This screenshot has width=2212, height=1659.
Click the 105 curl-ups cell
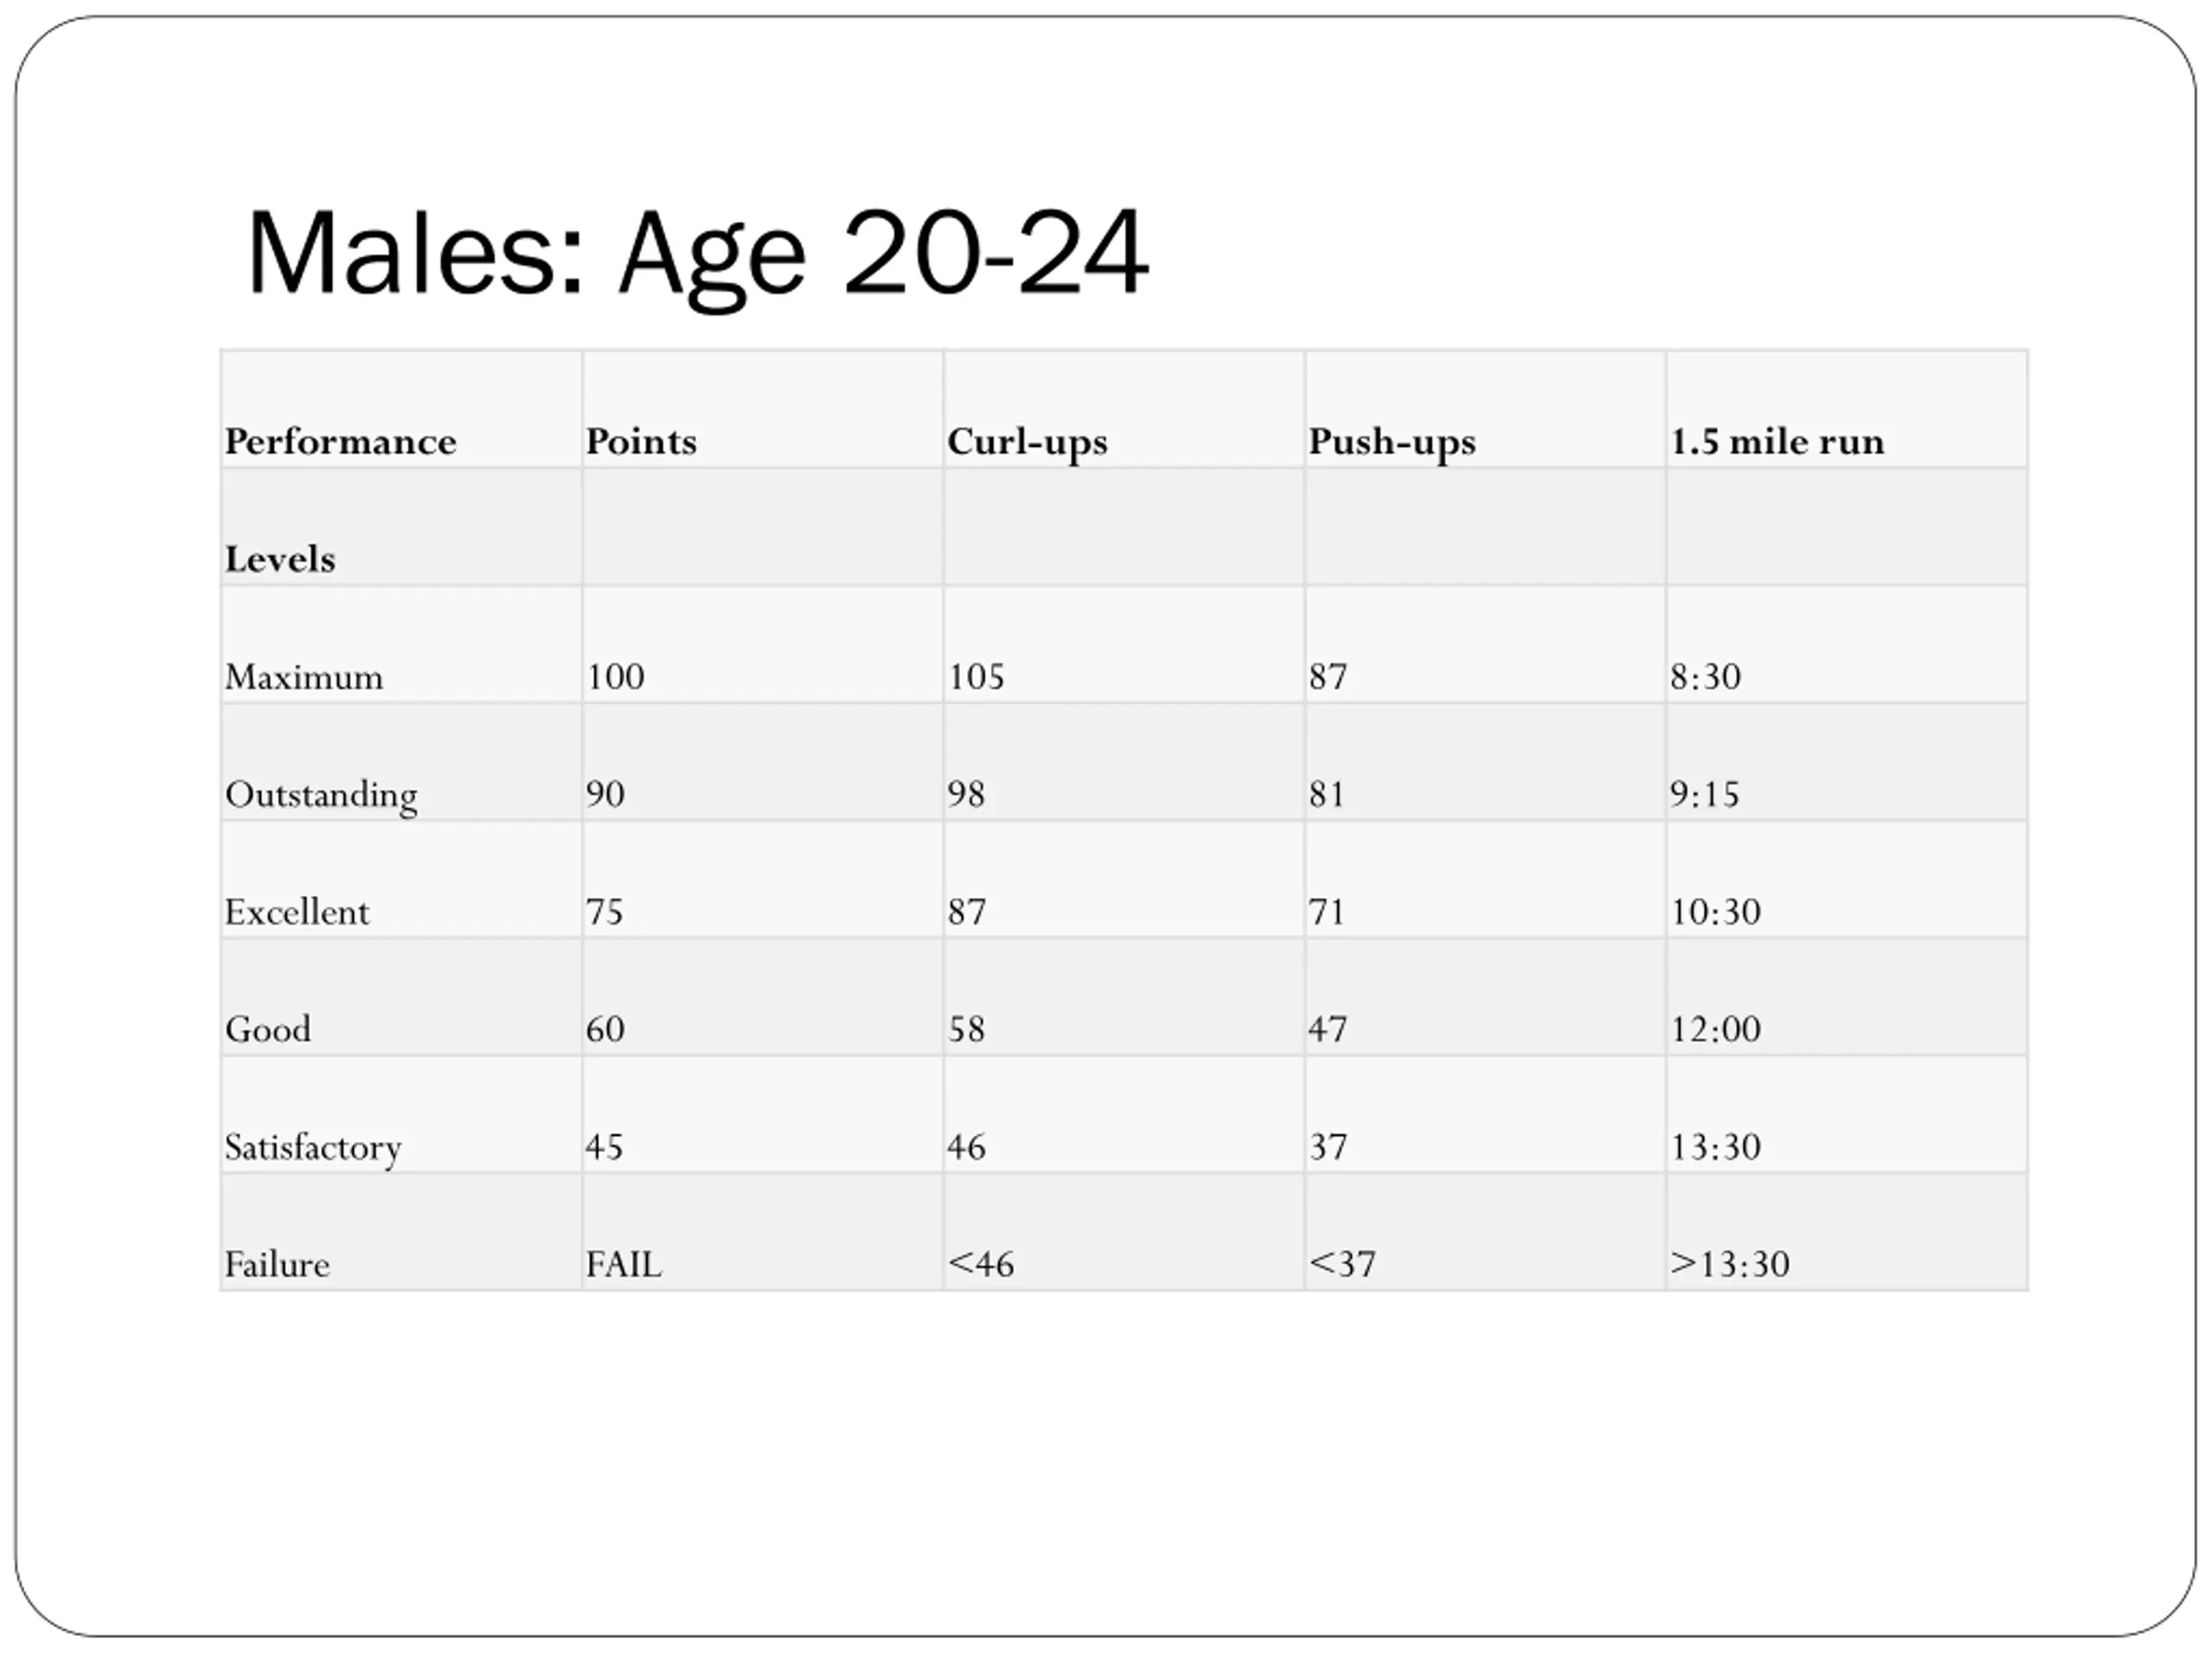pyautogui.click(x=976, y=677)
